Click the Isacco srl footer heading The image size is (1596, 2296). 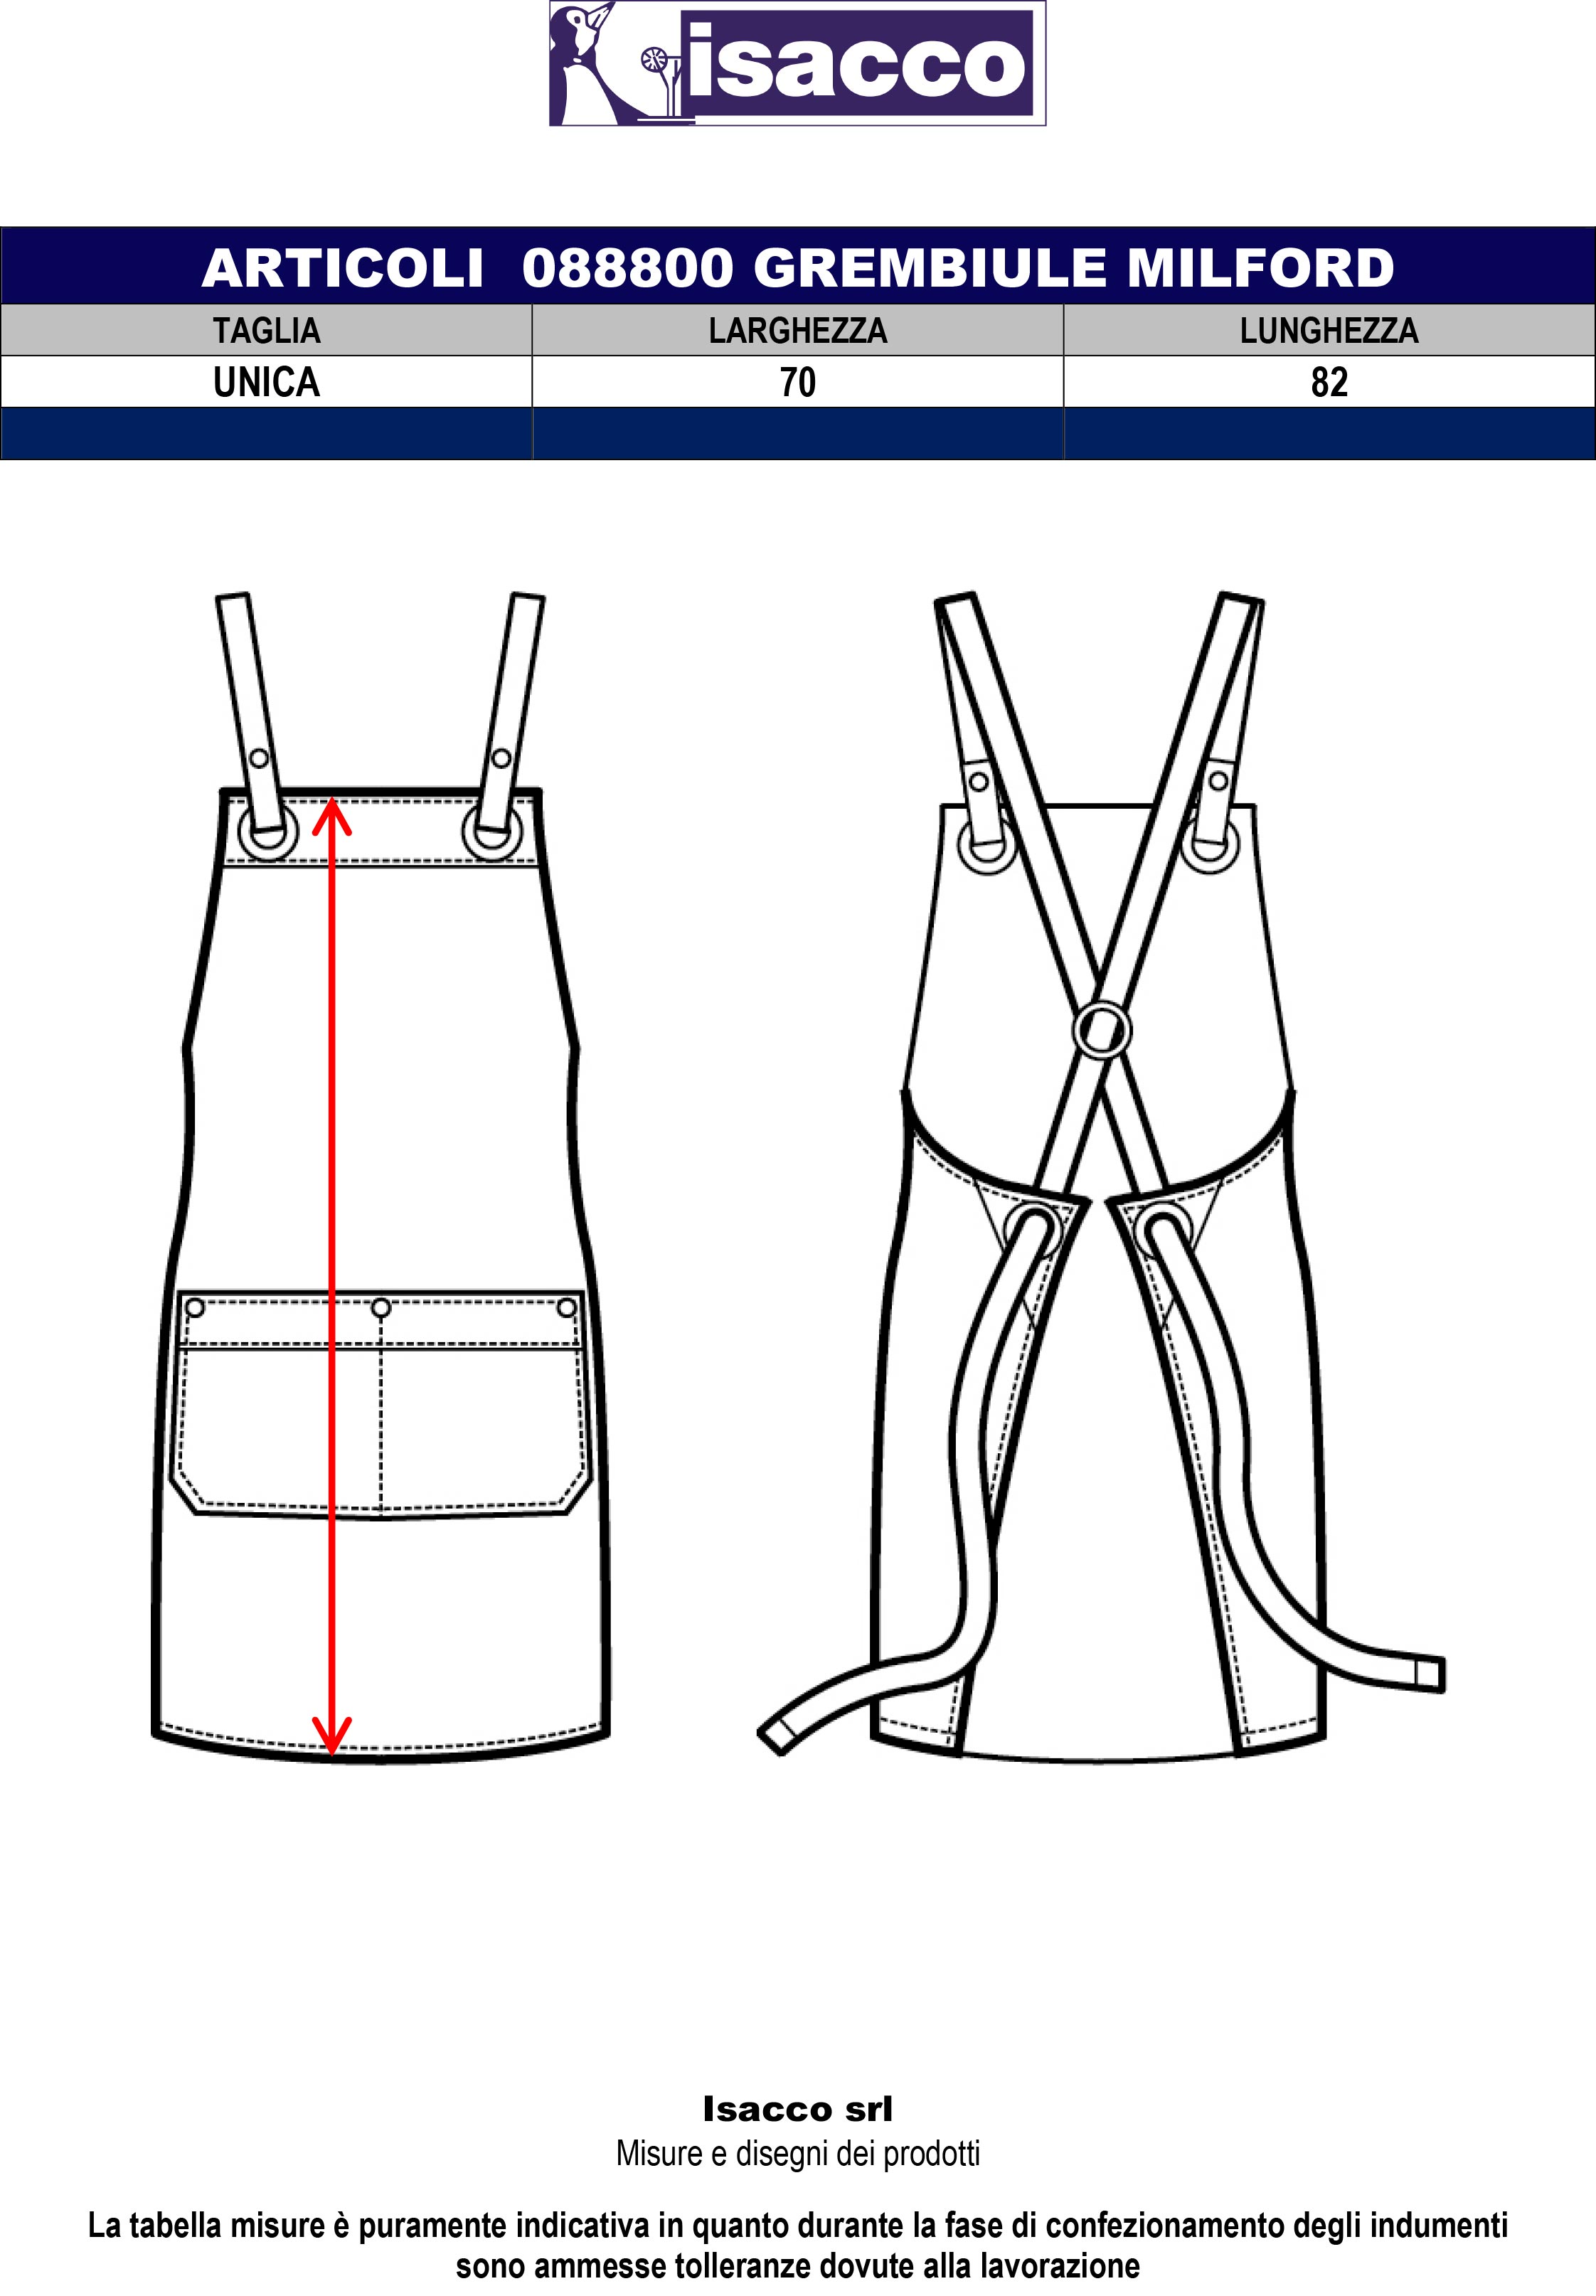pyautogui.click(x=797, y=2109)
